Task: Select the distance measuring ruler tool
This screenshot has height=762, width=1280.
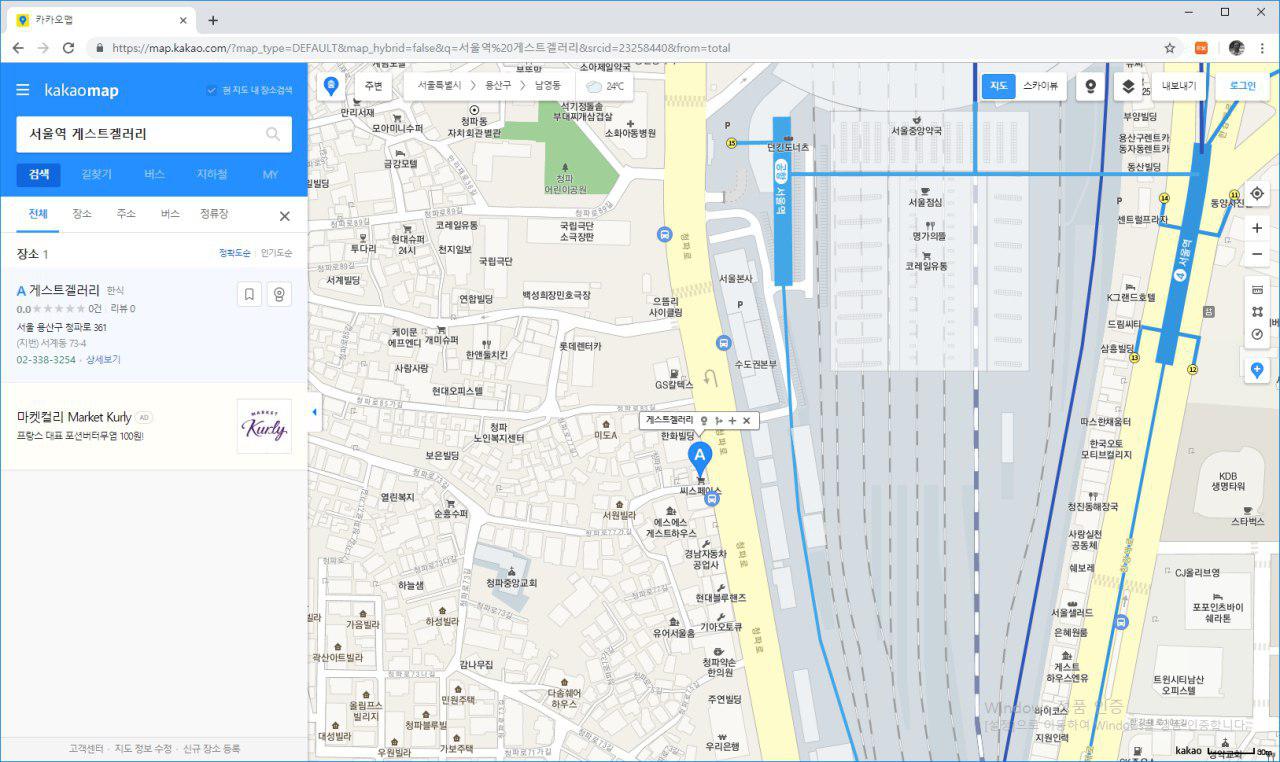Action: click(1257, 289)
